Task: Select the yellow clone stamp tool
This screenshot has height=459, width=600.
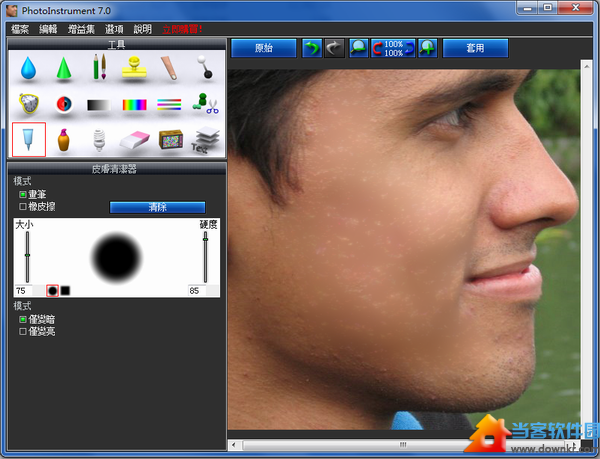Action: pos(134,67)
